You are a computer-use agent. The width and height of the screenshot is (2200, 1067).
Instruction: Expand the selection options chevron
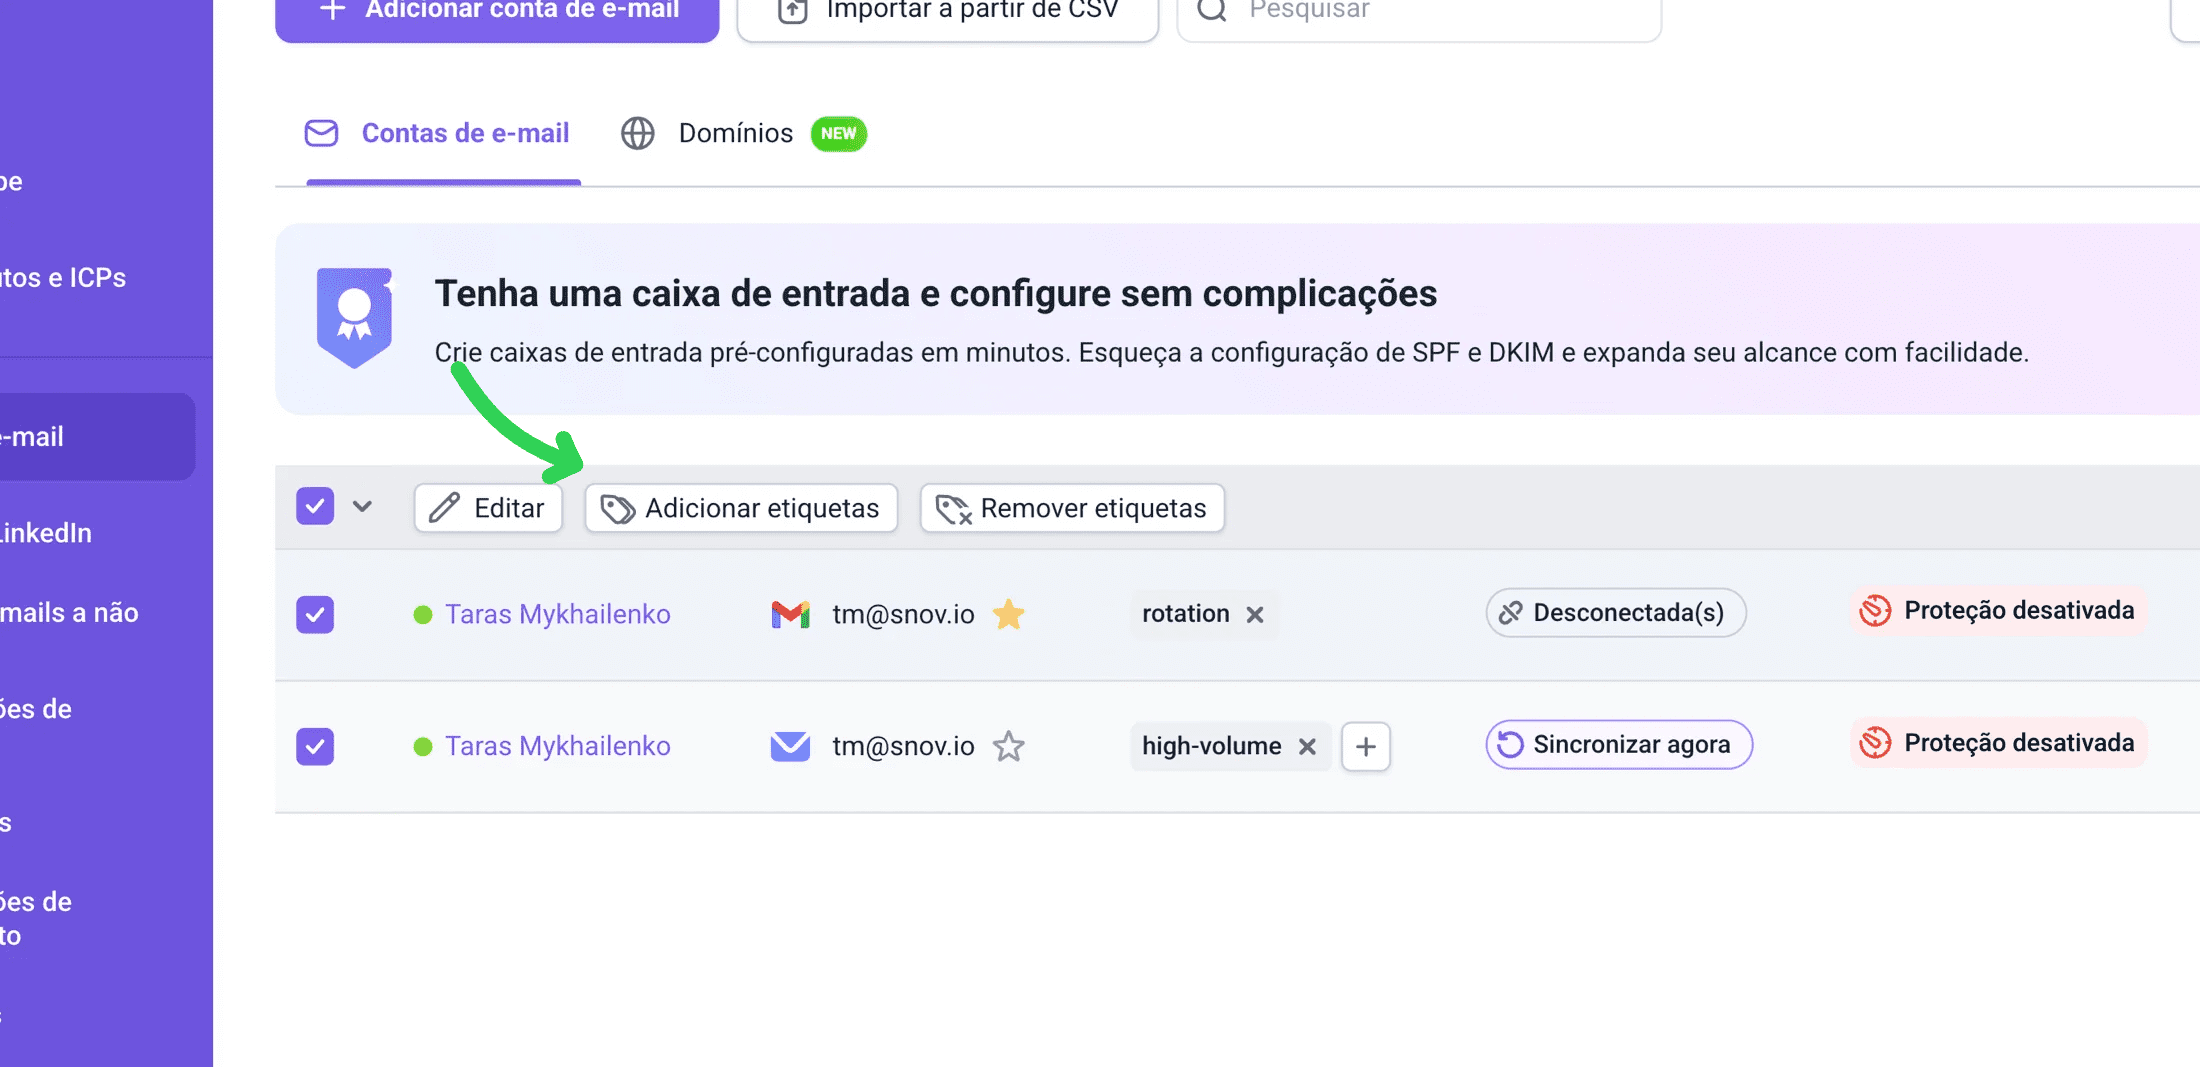click(x=362, y=507)
